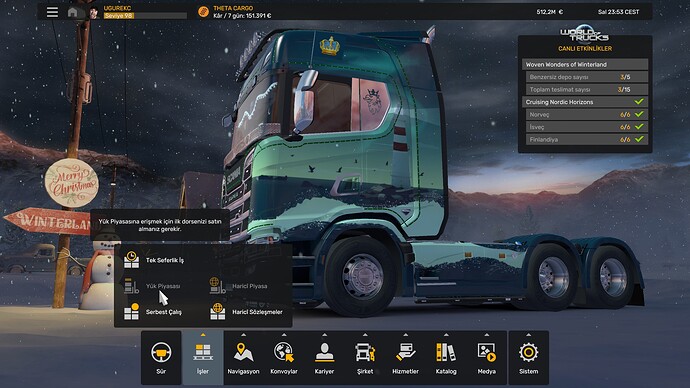690x388 pixels.
Task: Open the Cruising Nordic Horizons event
Action: [x=585, y=102]
